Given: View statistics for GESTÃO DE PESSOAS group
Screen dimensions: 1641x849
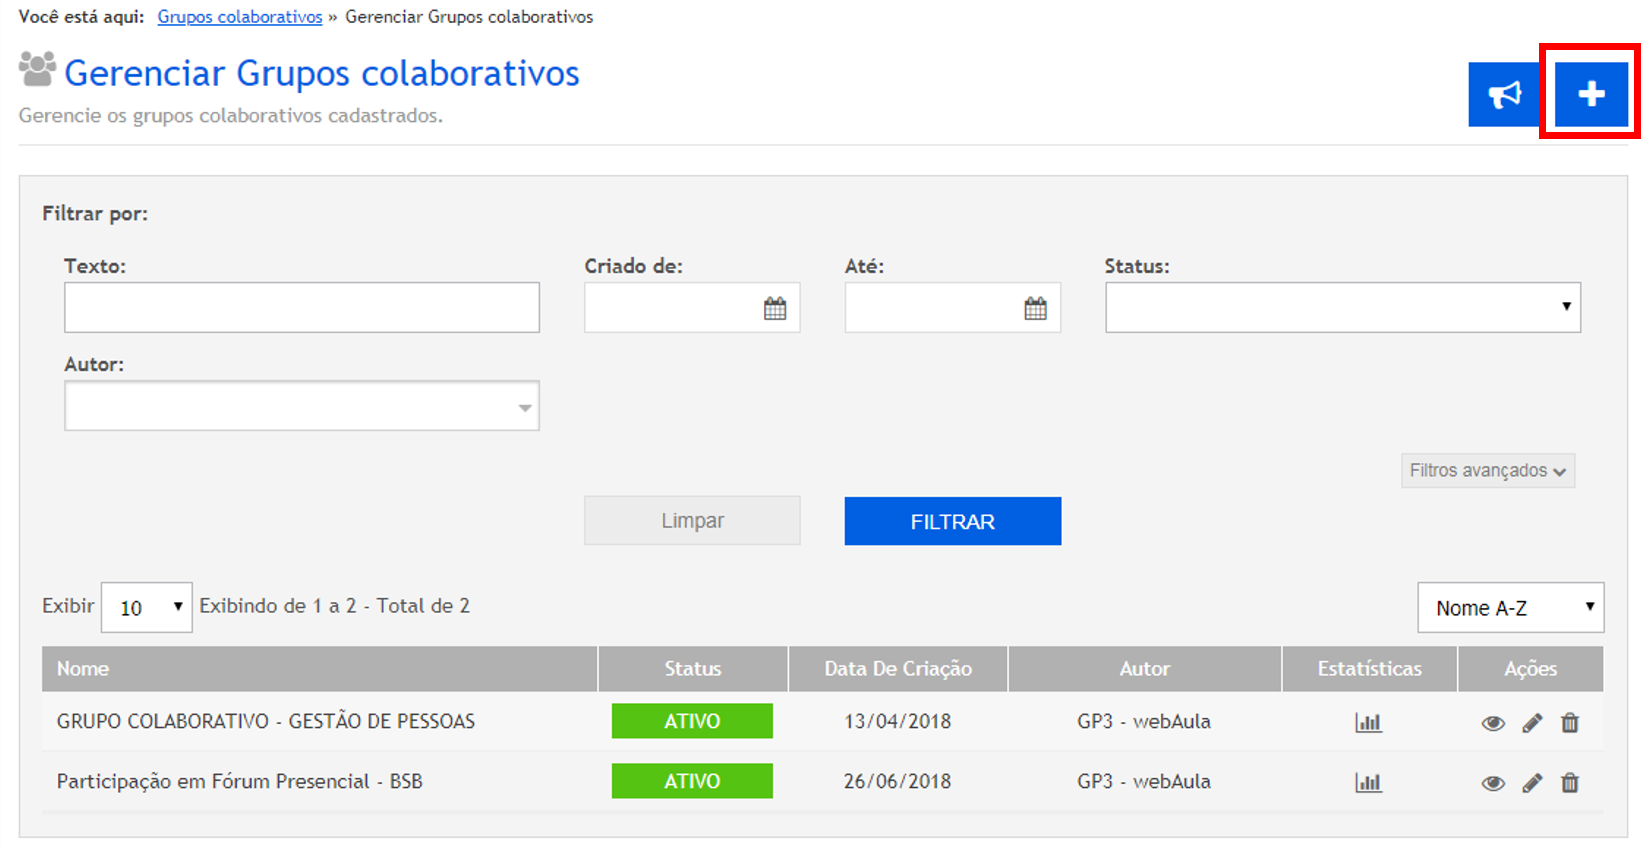Looking at the screenshot, I should tap(1368, 722).
